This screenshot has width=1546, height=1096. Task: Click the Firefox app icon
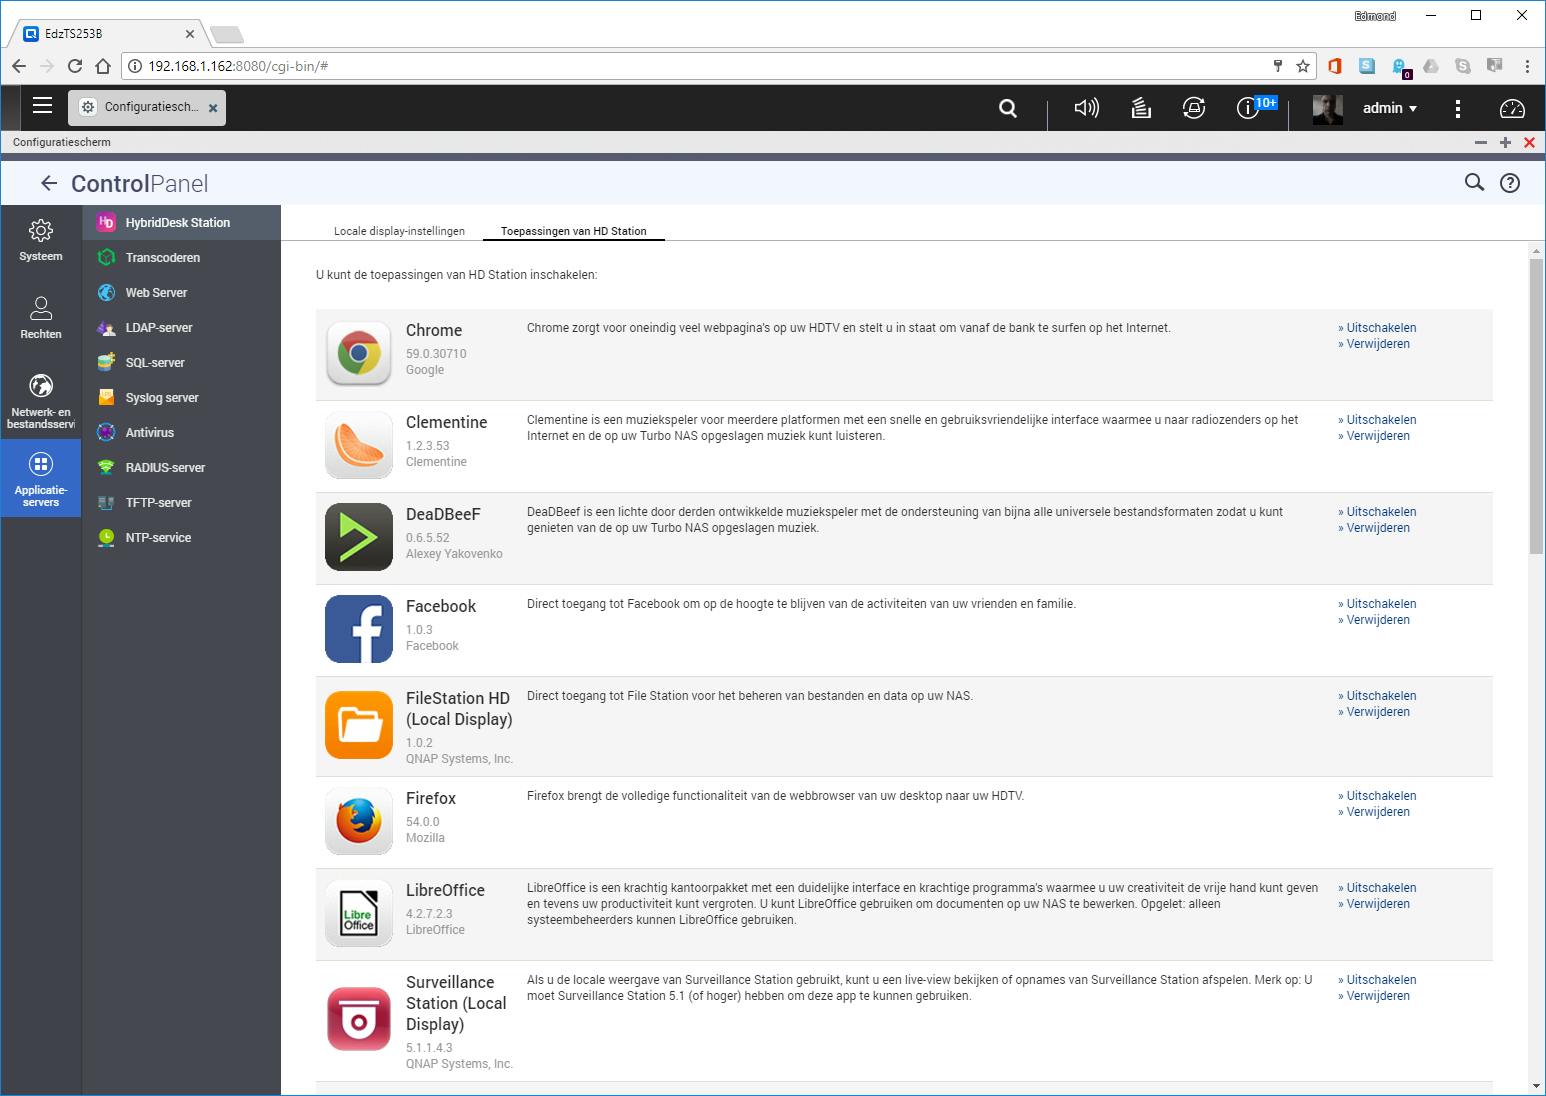pyautogui.click(x=359, y=821)
